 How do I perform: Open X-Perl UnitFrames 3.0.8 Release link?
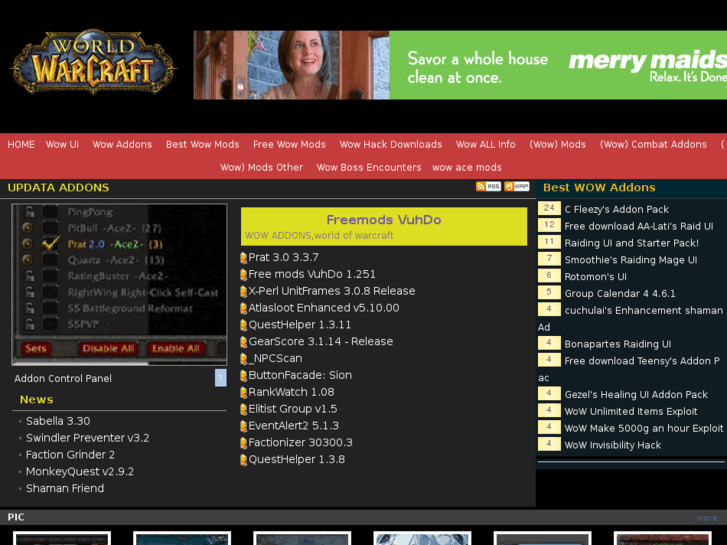[x=332, y=291]
